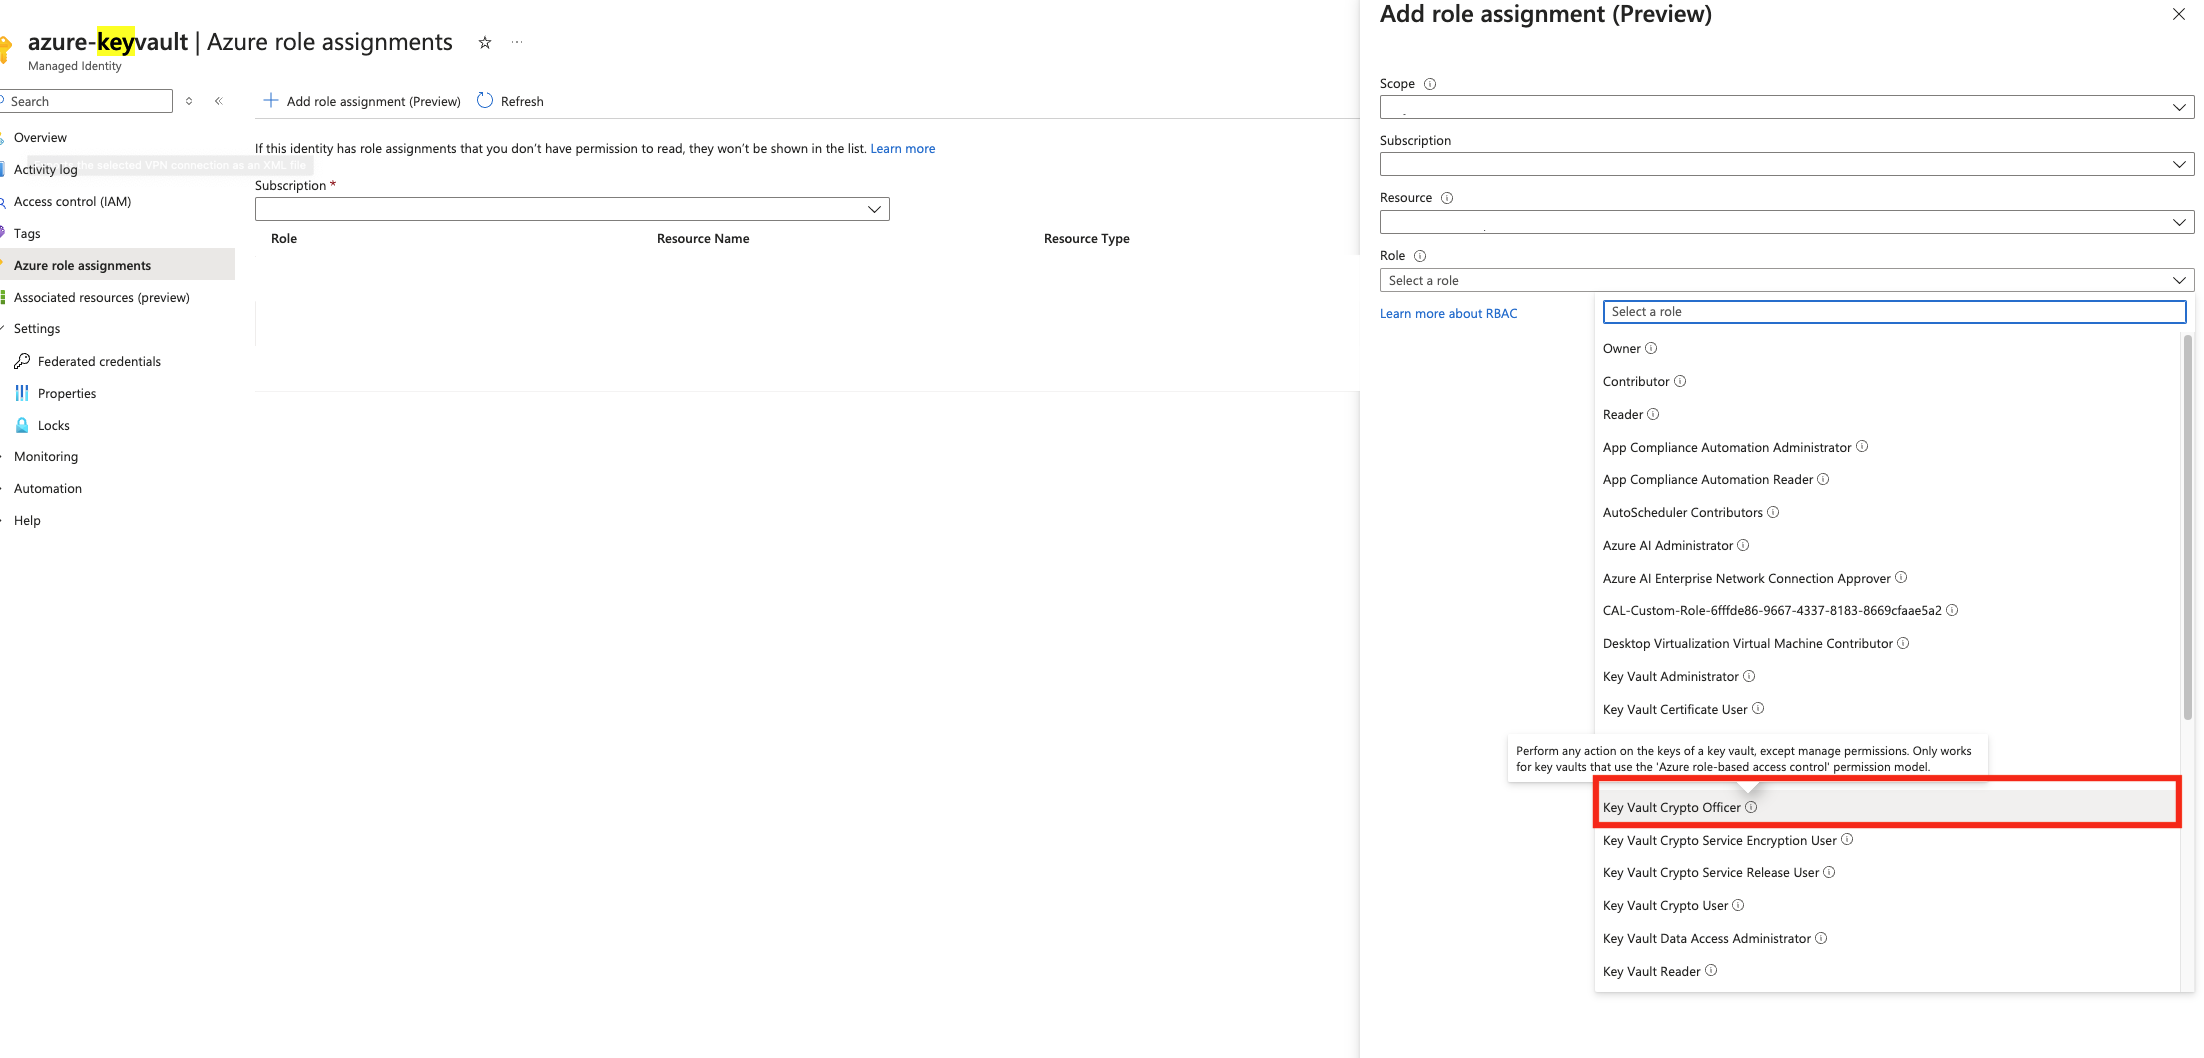Image resolution: width=2204 pixels, height=1058 pixels.
Task: Click info icon beside AutoScheduler Contributors
Action: [x=1773, y=512]
